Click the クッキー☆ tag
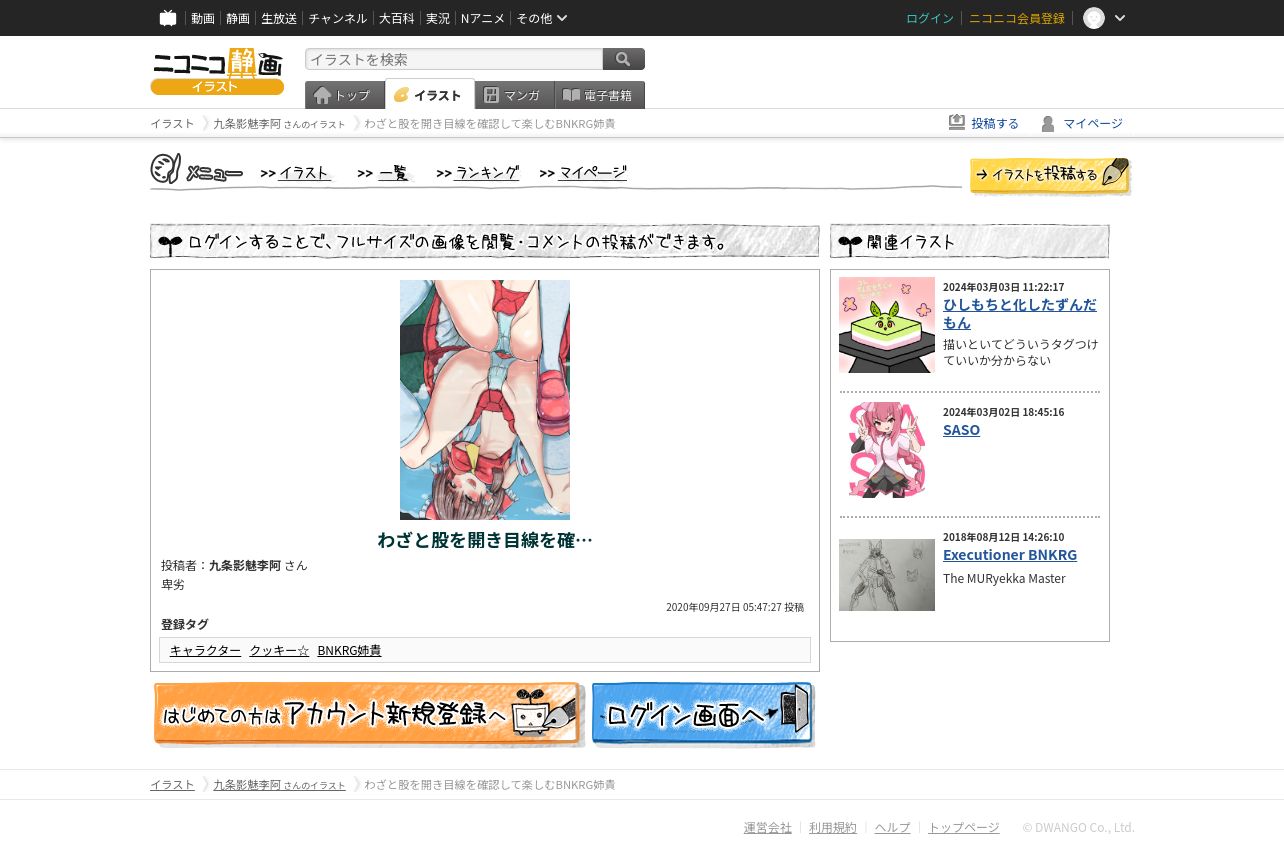 279,651
